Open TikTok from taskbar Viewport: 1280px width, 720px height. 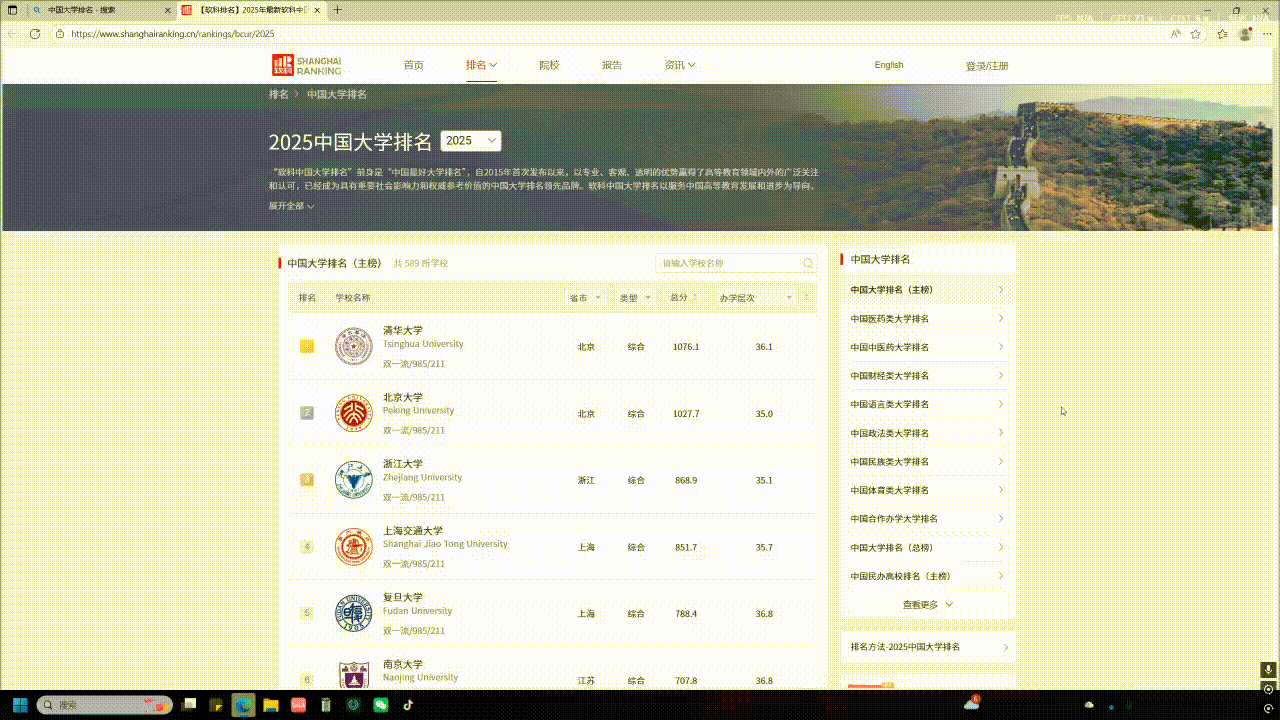[x=408, y=705]
